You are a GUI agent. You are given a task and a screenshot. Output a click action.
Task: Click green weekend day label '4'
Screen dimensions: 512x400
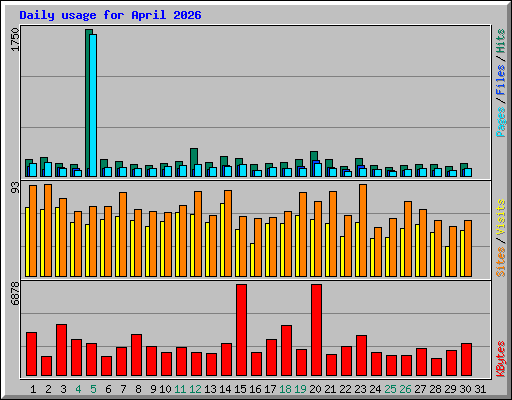[x=78, y=389]
